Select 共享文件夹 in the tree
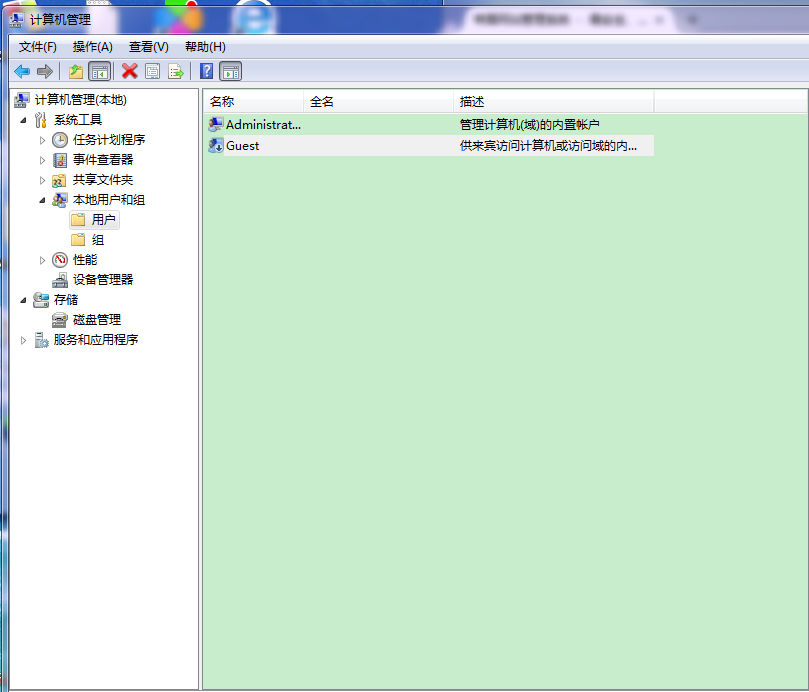The image size is (809, 692). coord(103,180)
